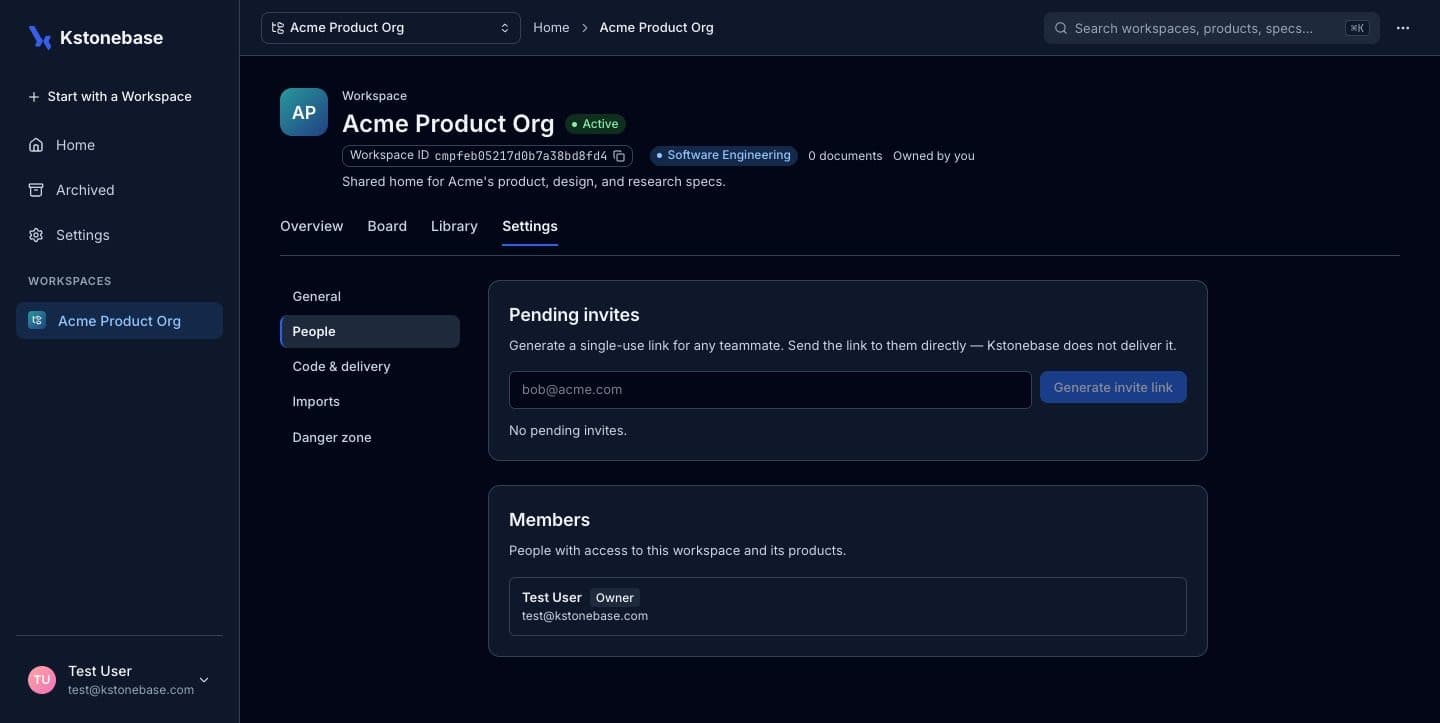Select the People settings section

coord(370,332)
